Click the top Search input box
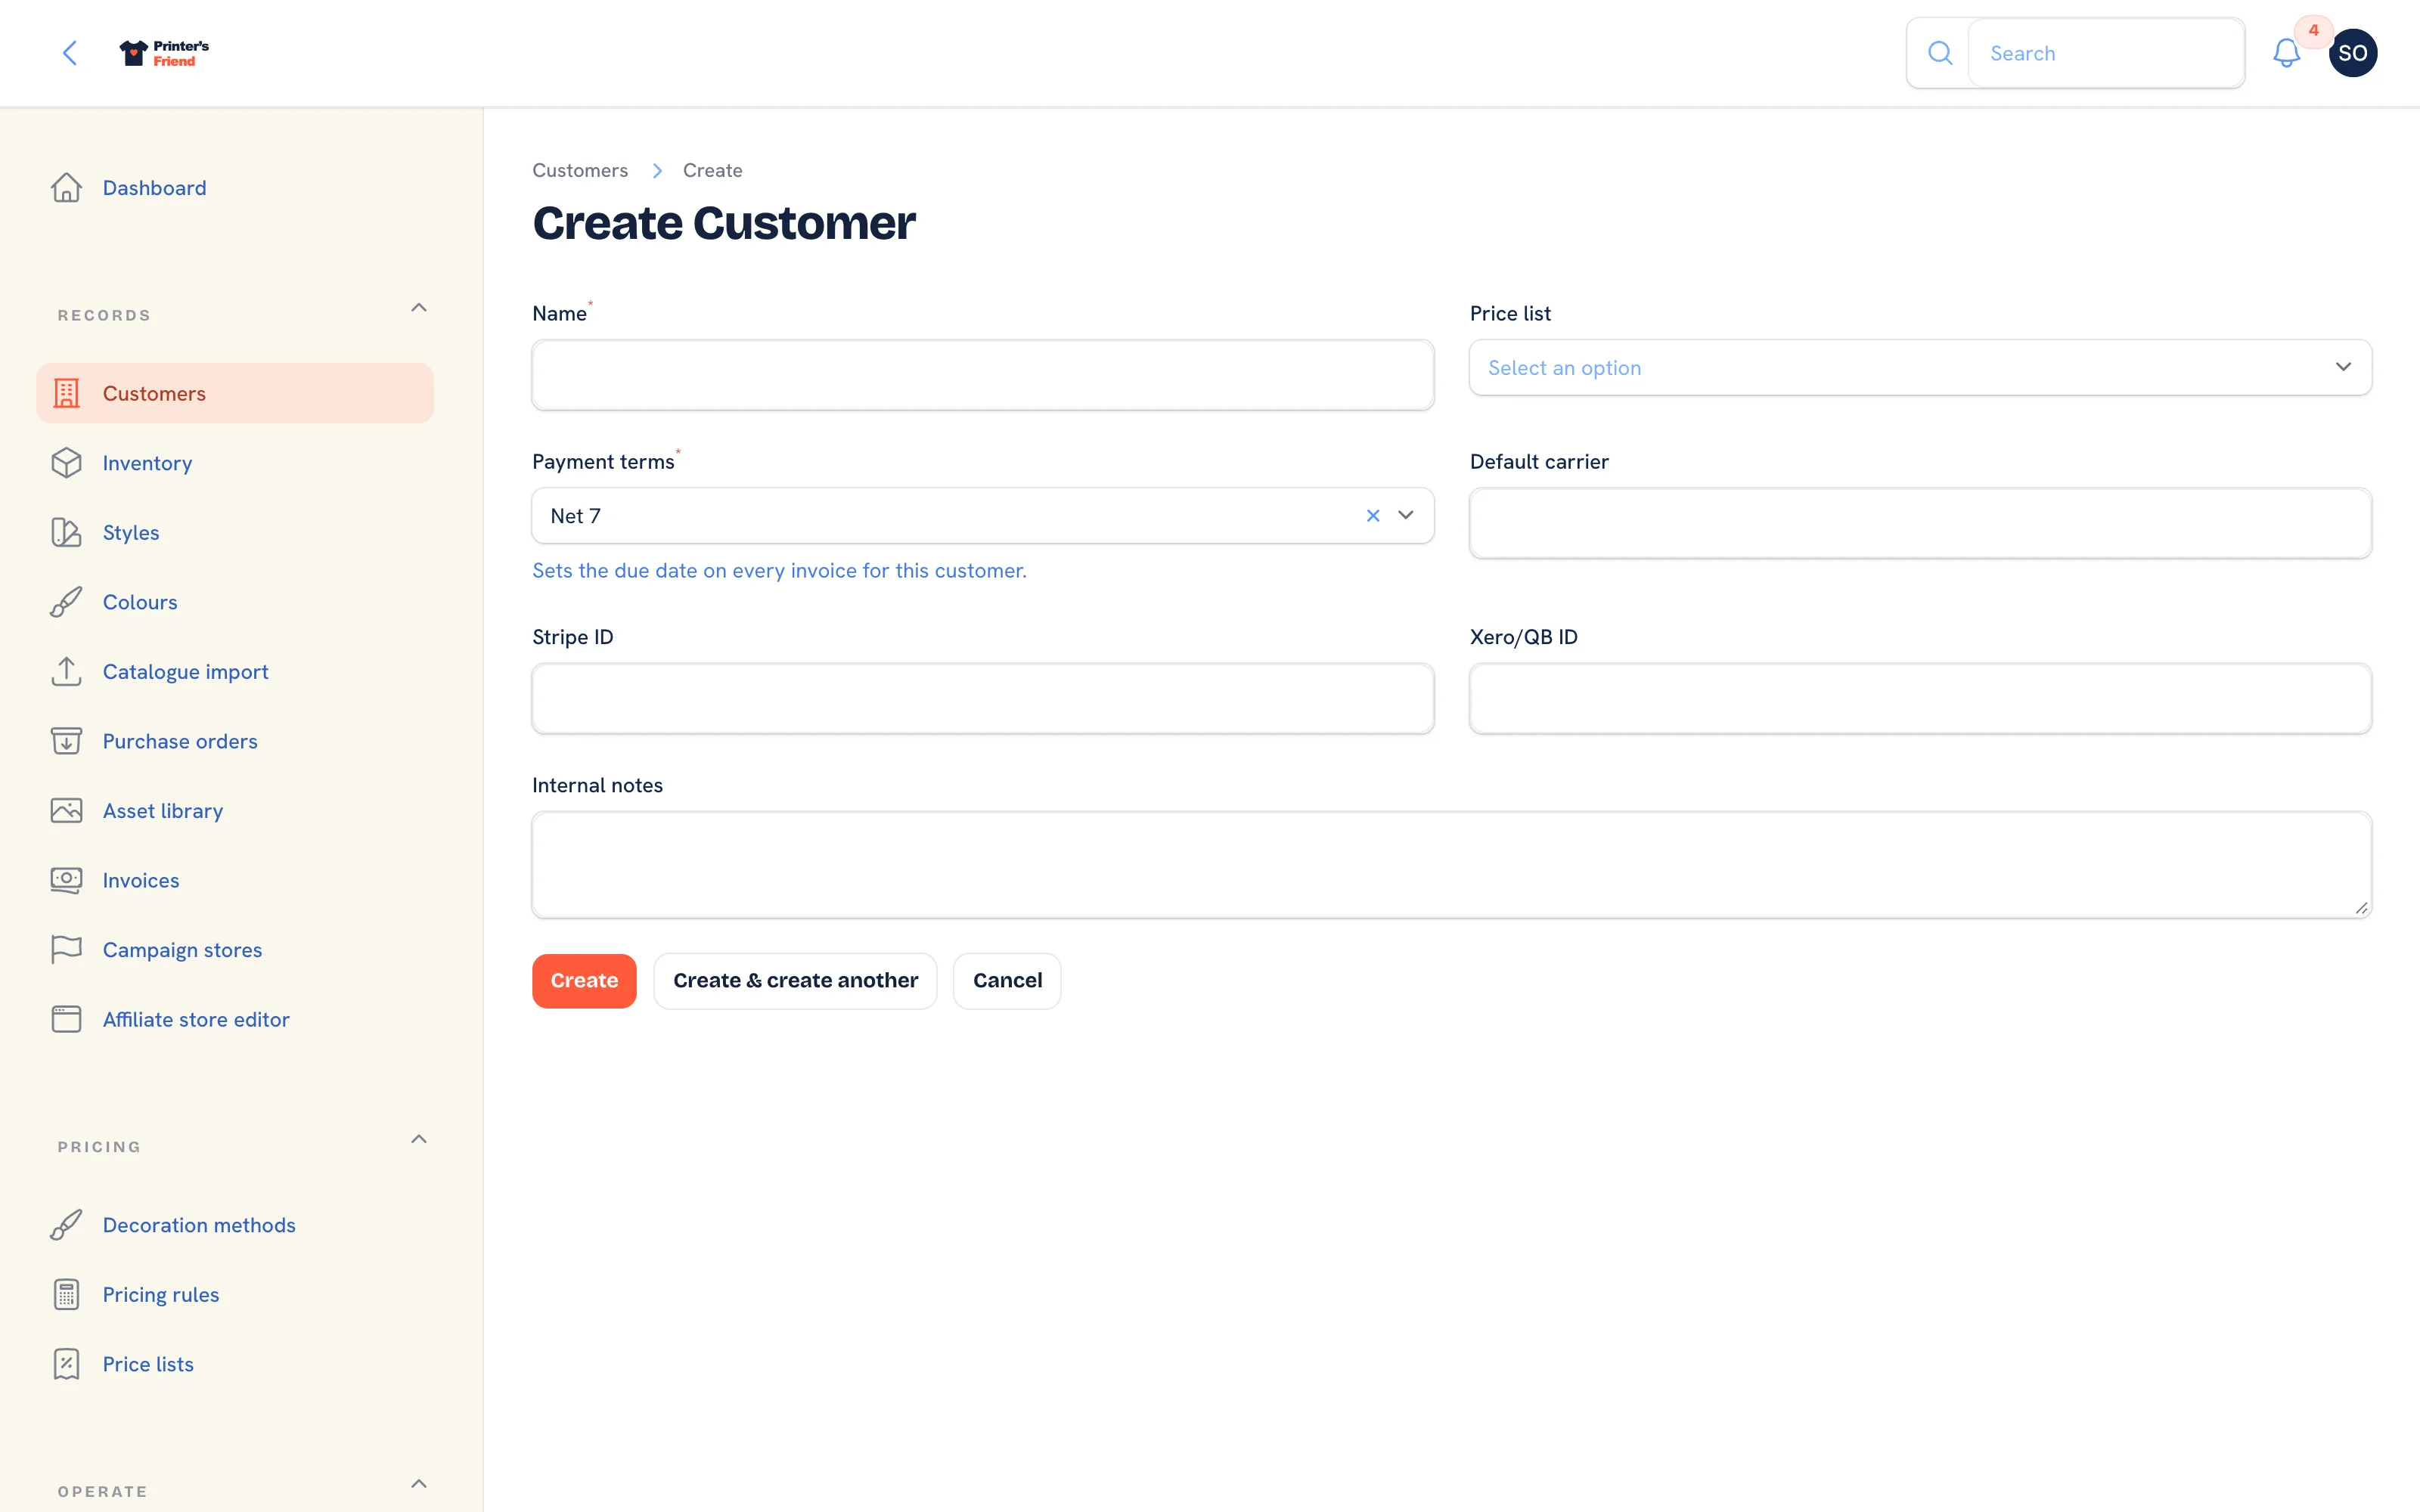 tap(2106, 53)
